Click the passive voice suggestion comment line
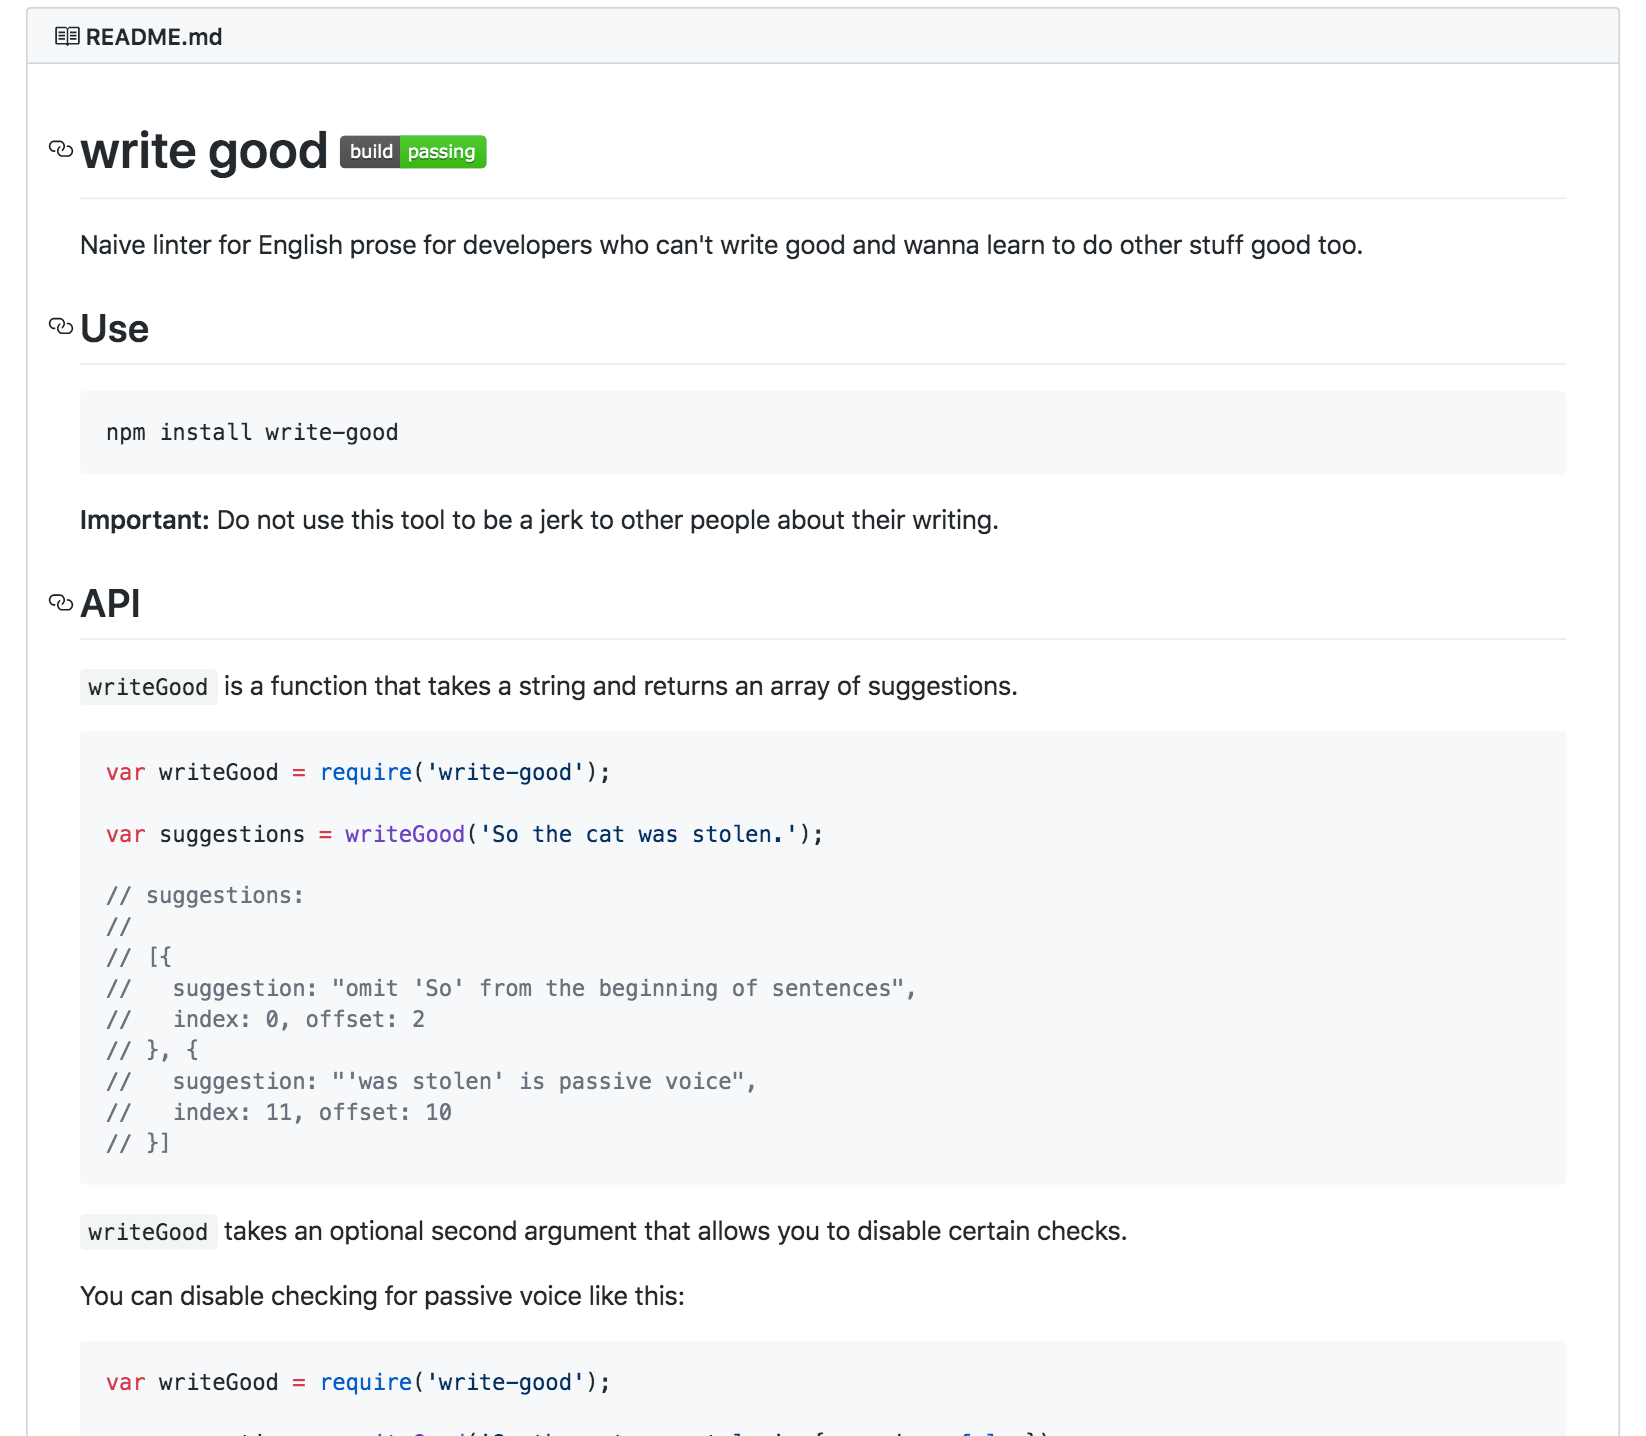Screen dimensions: 1646x1436 [430, 1081]
